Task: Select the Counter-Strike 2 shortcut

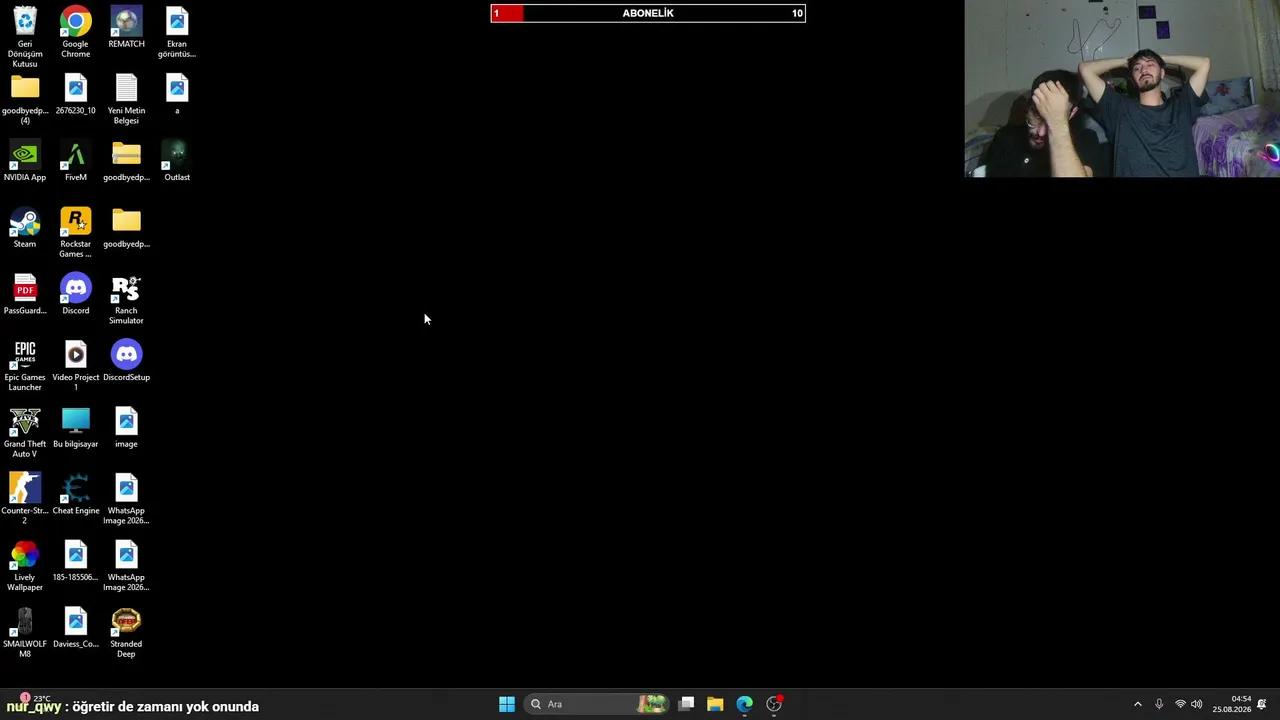Action: click(25, 500)
